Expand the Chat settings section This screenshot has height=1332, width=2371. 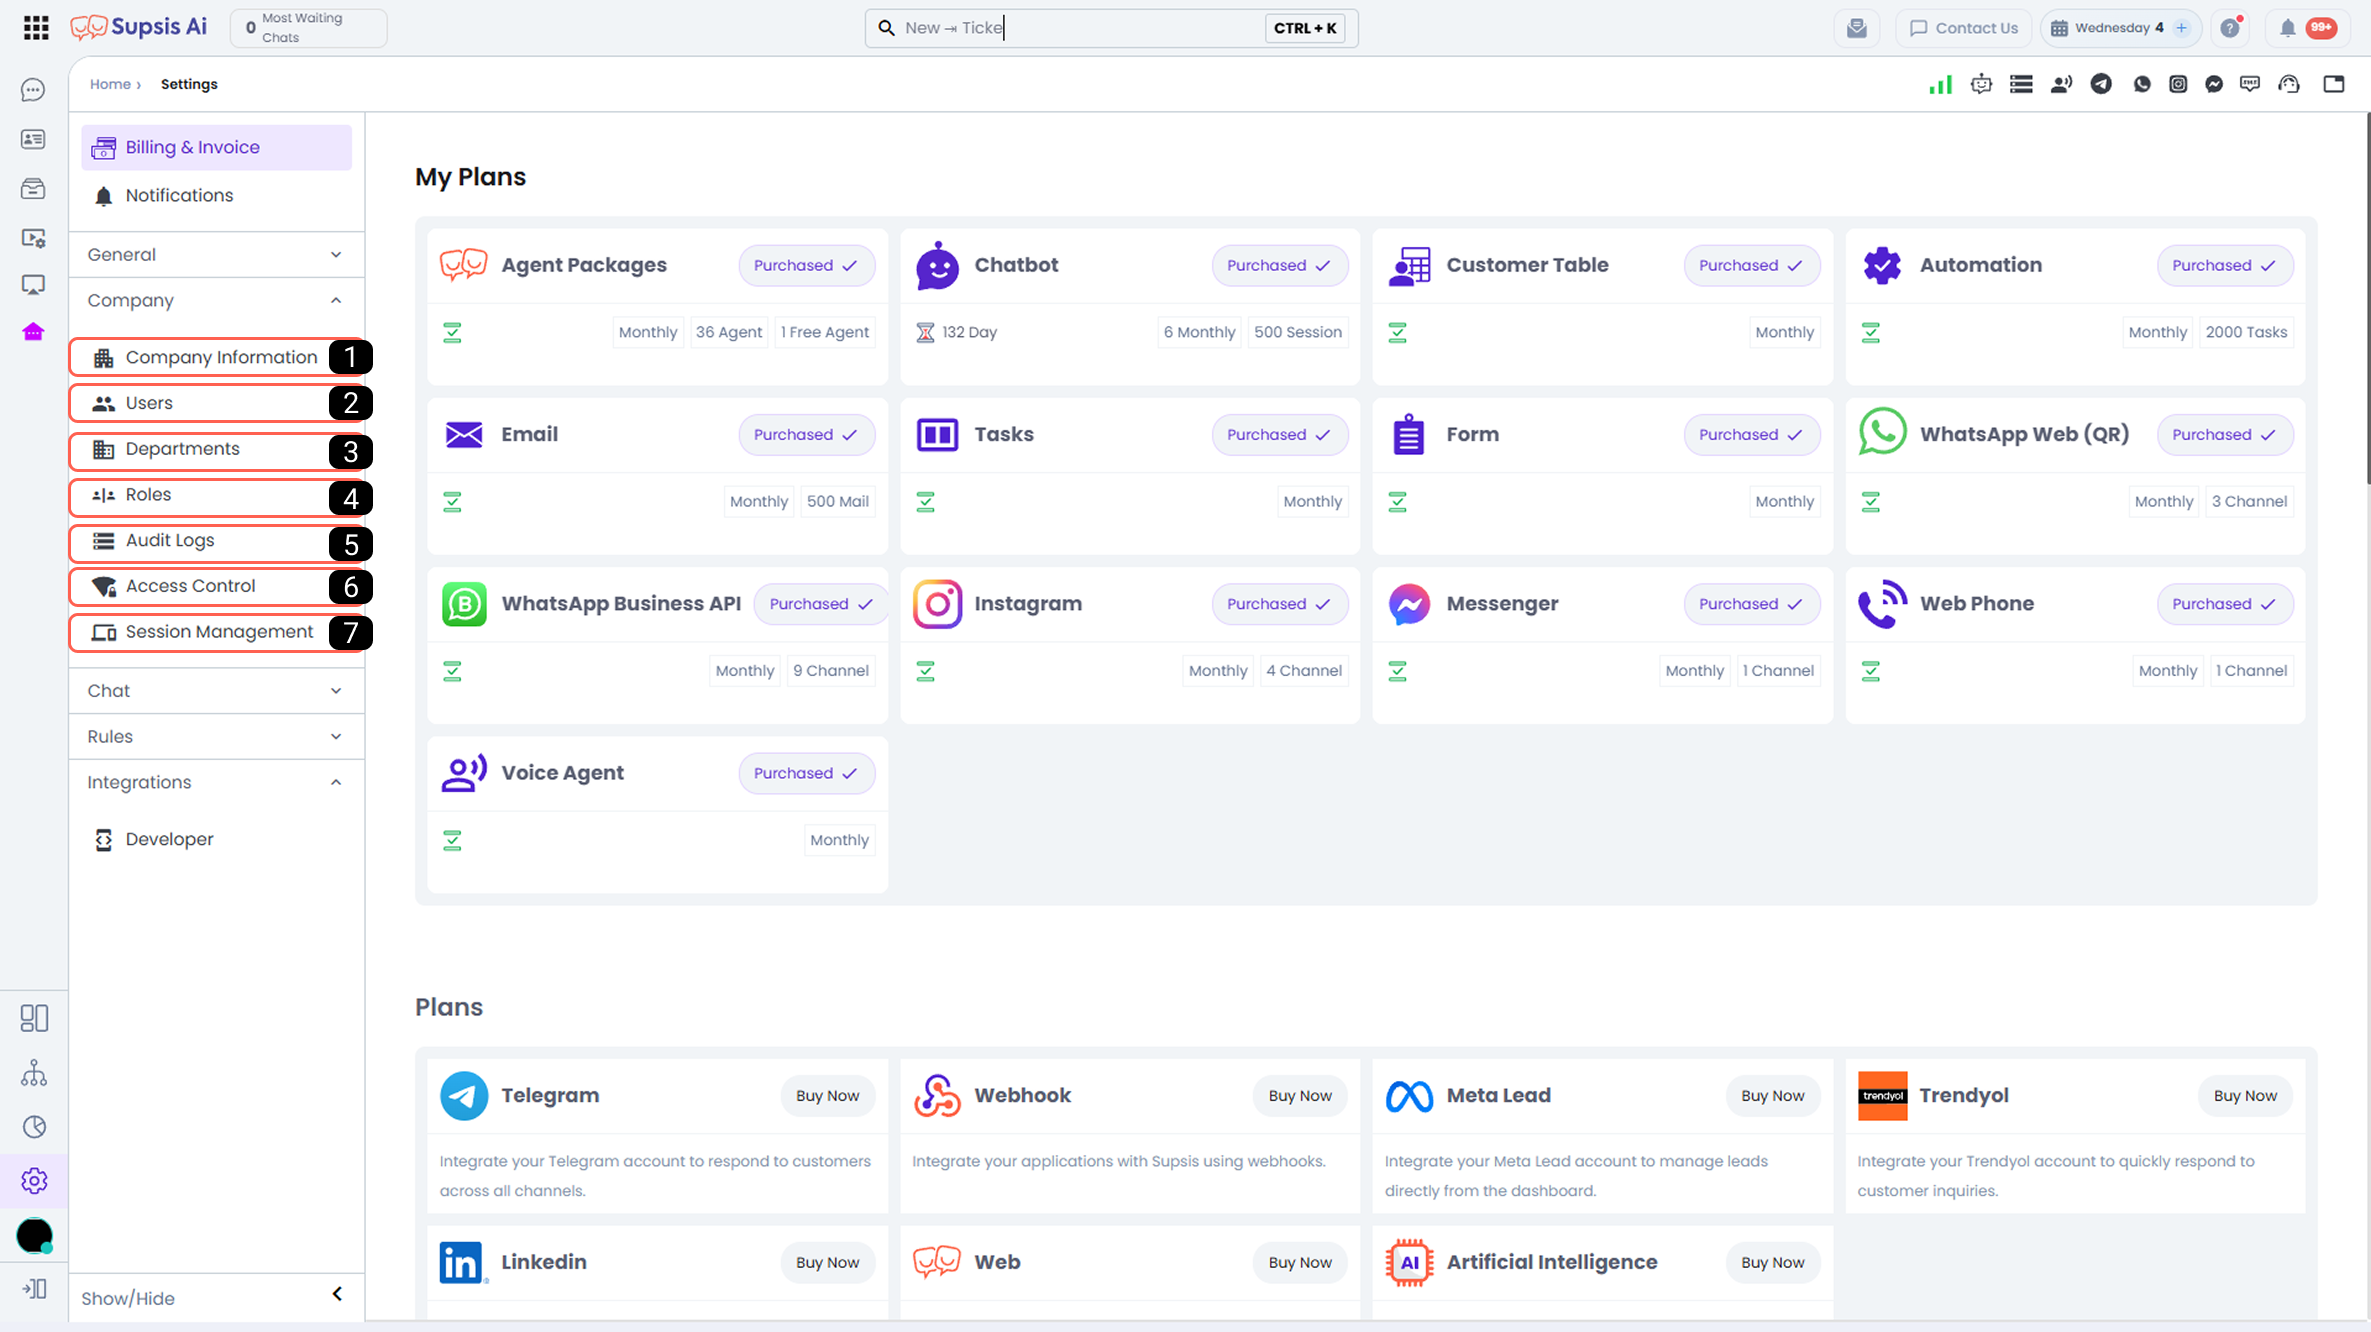pos(216,691)
